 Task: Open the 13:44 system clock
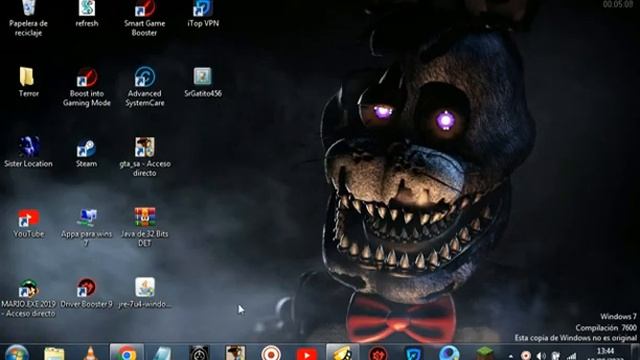pos(605,351)
